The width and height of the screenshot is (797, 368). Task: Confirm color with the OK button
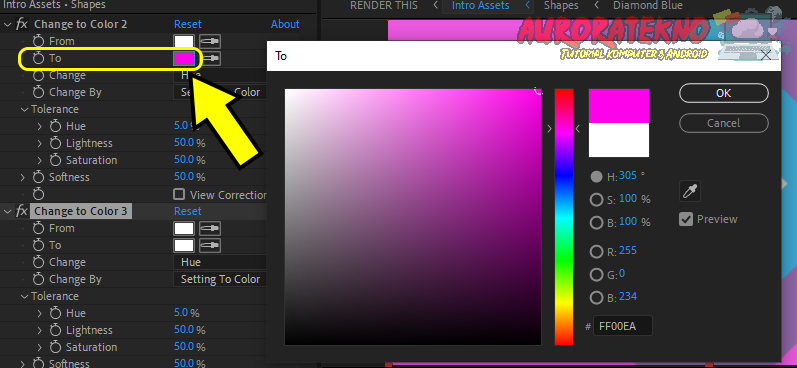coord(723,93)
